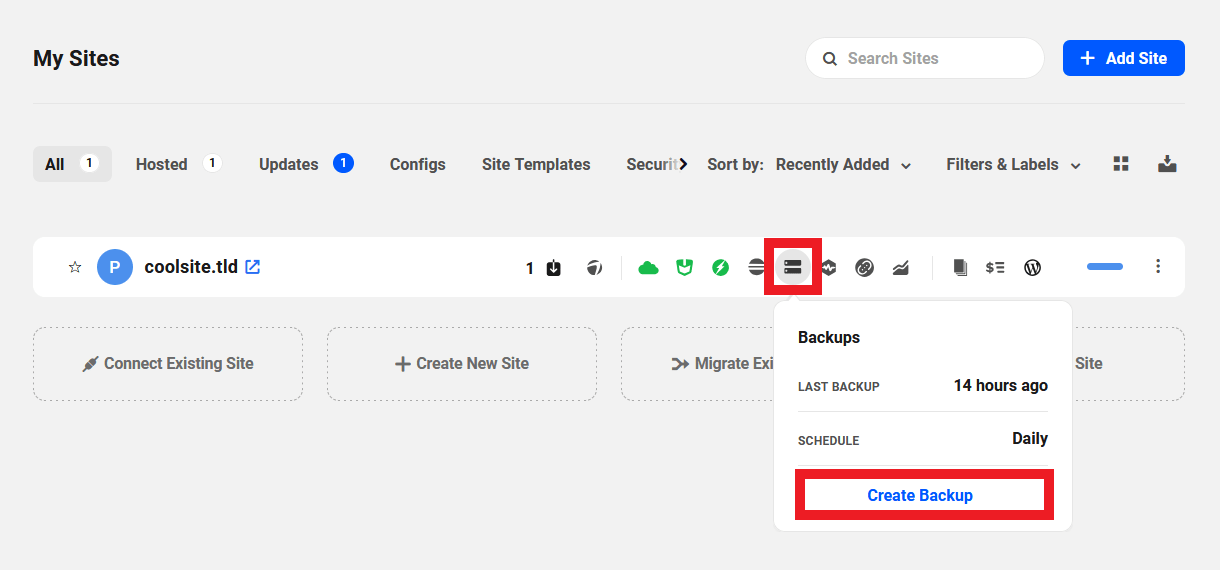The image size is (1220, 570).
Task: Open the Configs tab
Action: [x=418, y=164]
